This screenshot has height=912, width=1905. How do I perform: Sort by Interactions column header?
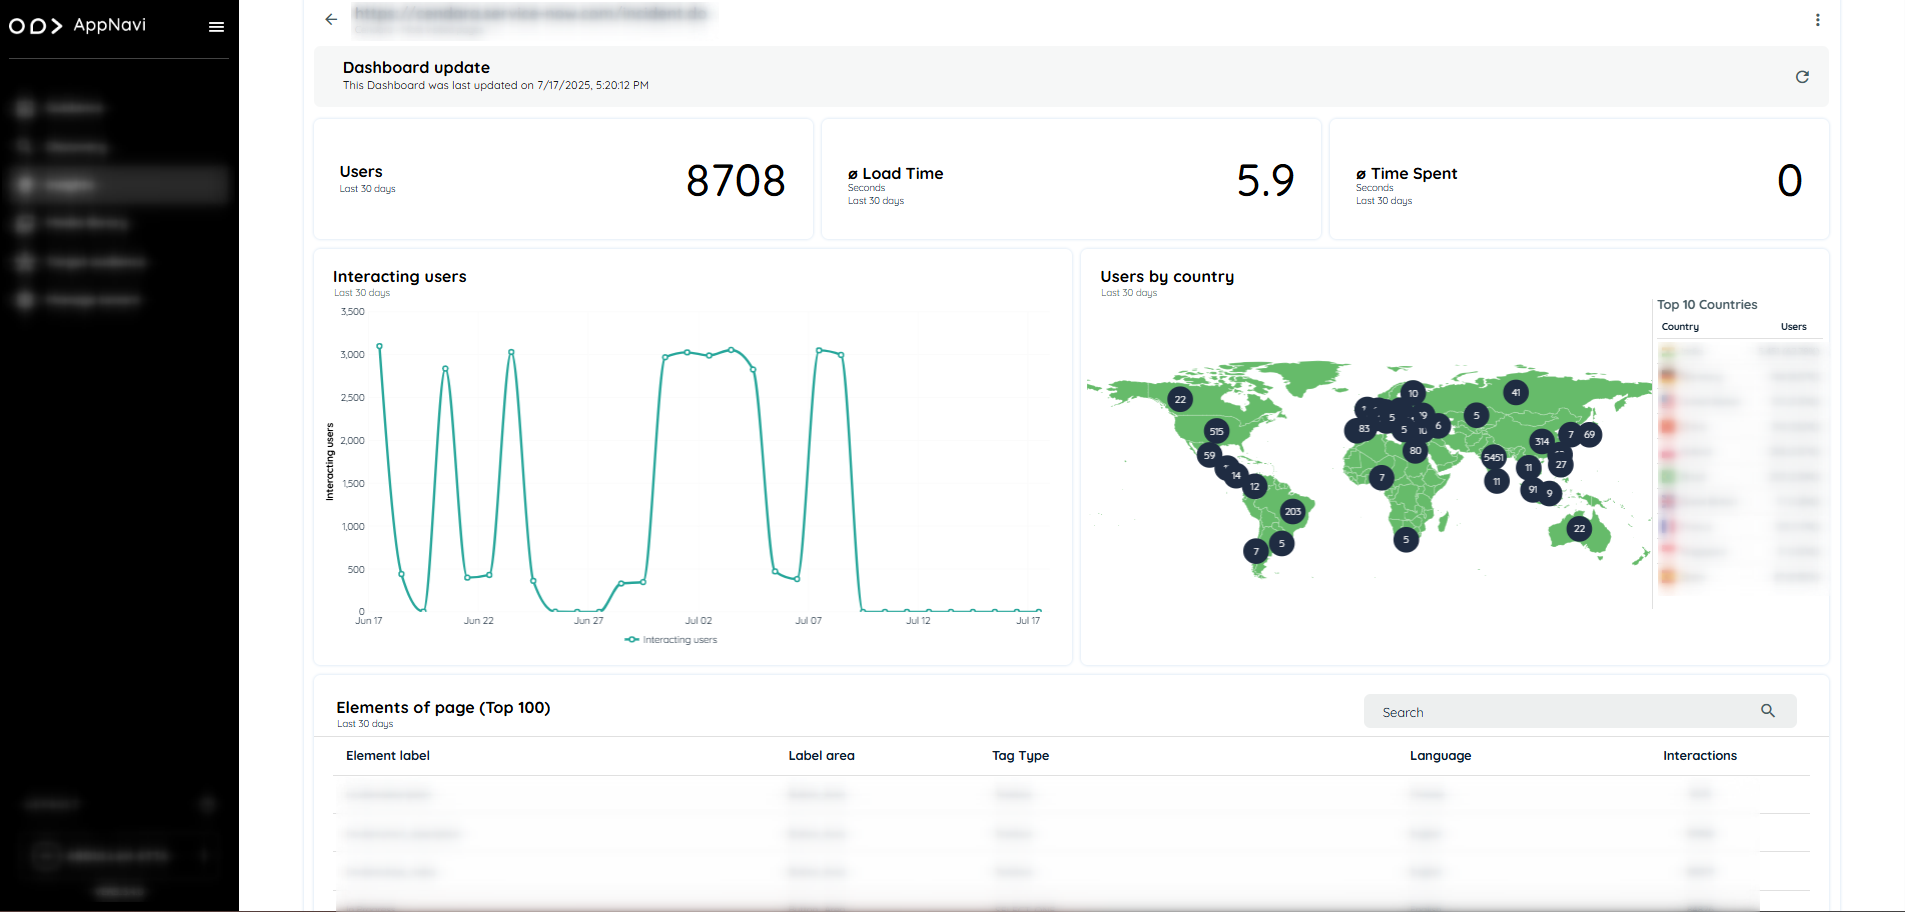tap(1699, 756)
